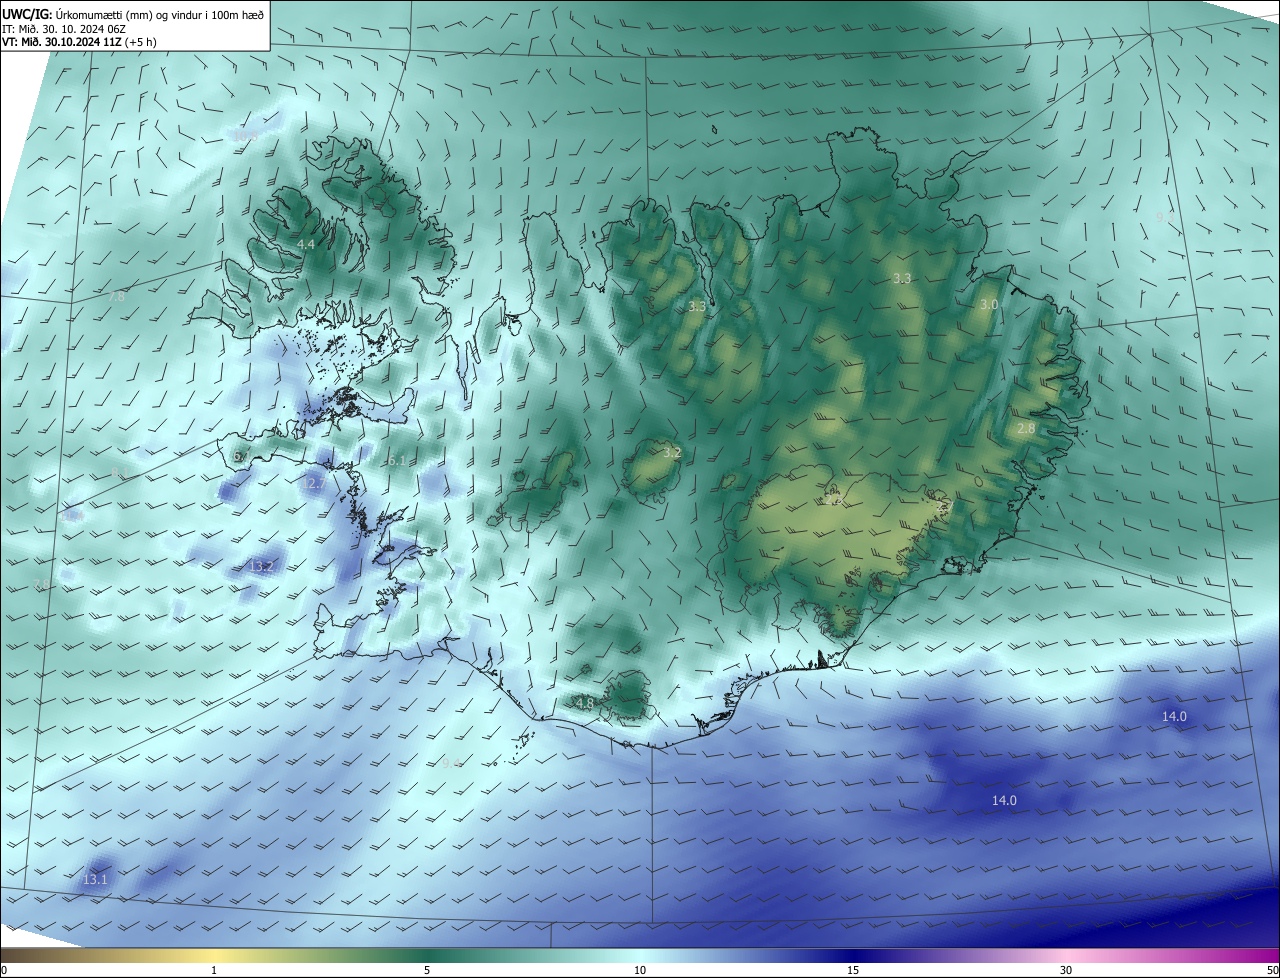Click the 5 tick on the color scale
This screenshot has width=1280, height=978.
(x=427, y=971)
